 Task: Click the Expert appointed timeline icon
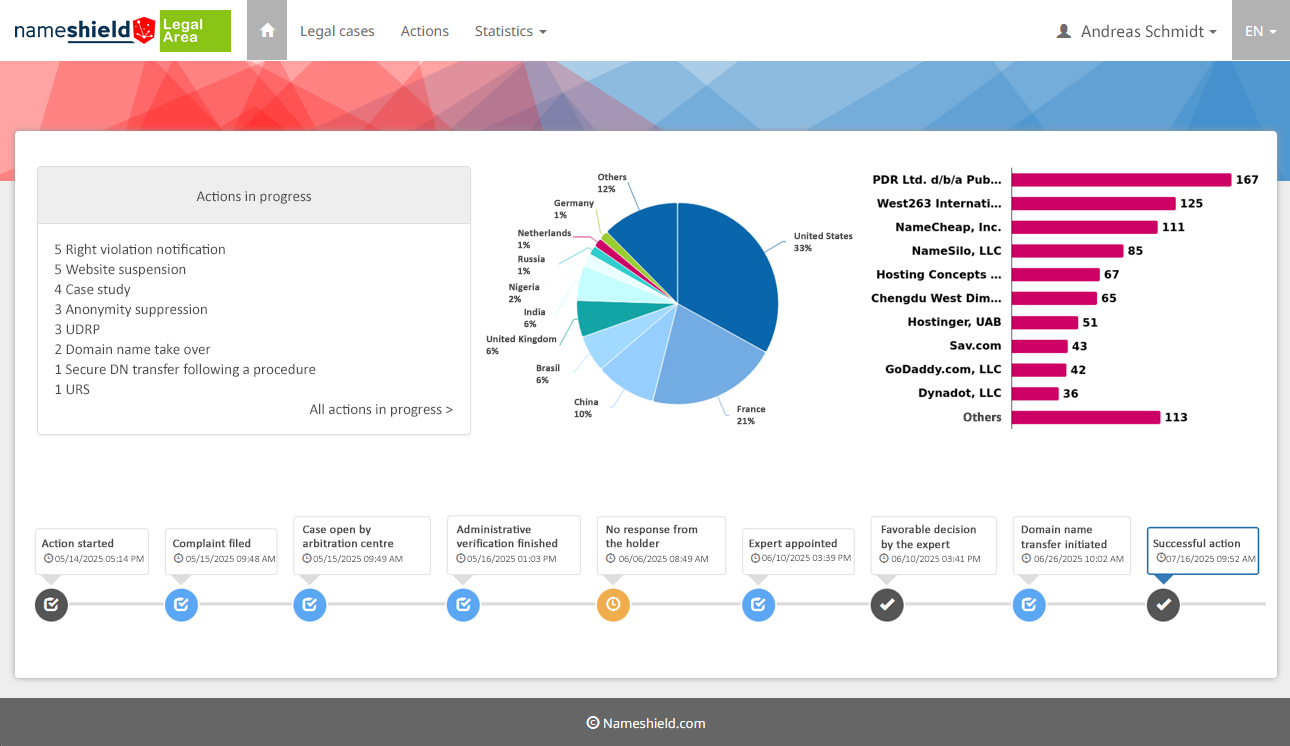[x=758, y=604]
